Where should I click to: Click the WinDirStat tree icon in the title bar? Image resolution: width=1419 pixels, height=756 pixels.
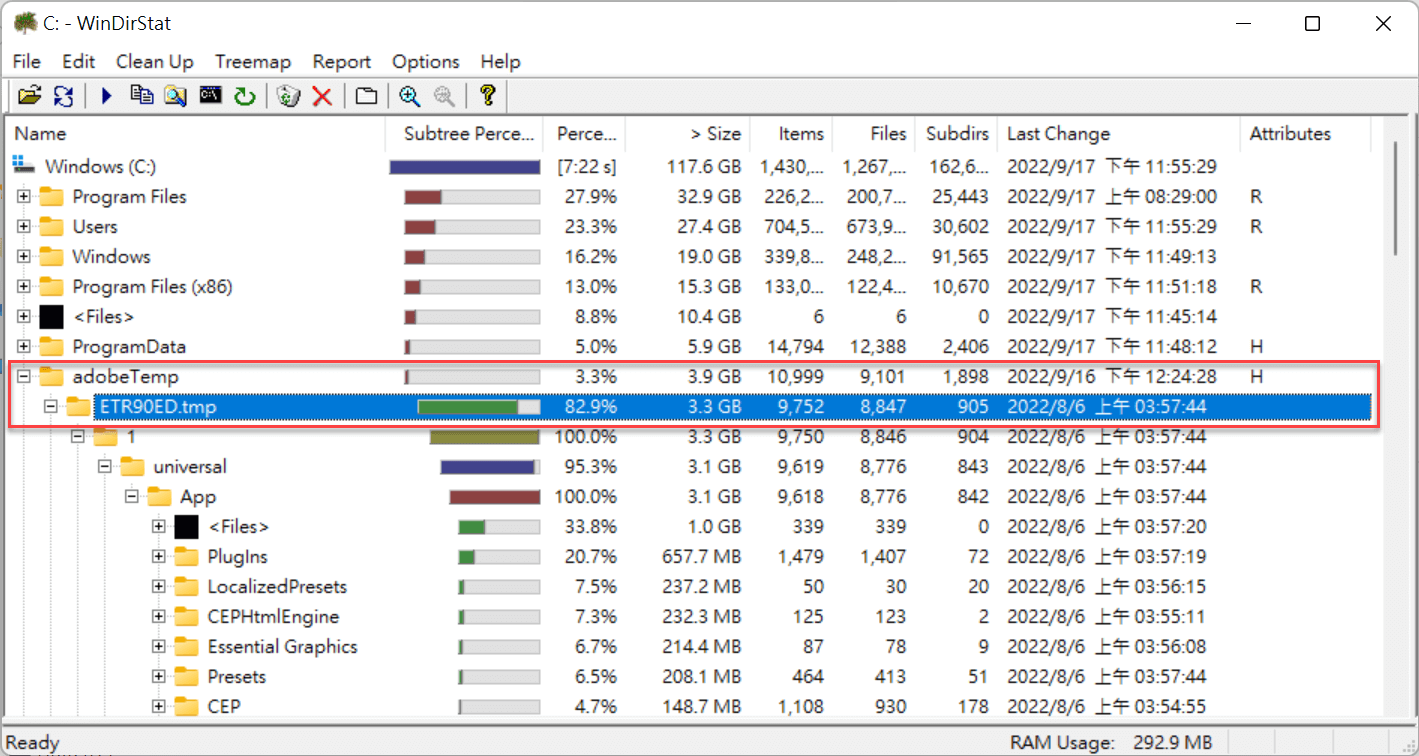[x=25, y=24]
